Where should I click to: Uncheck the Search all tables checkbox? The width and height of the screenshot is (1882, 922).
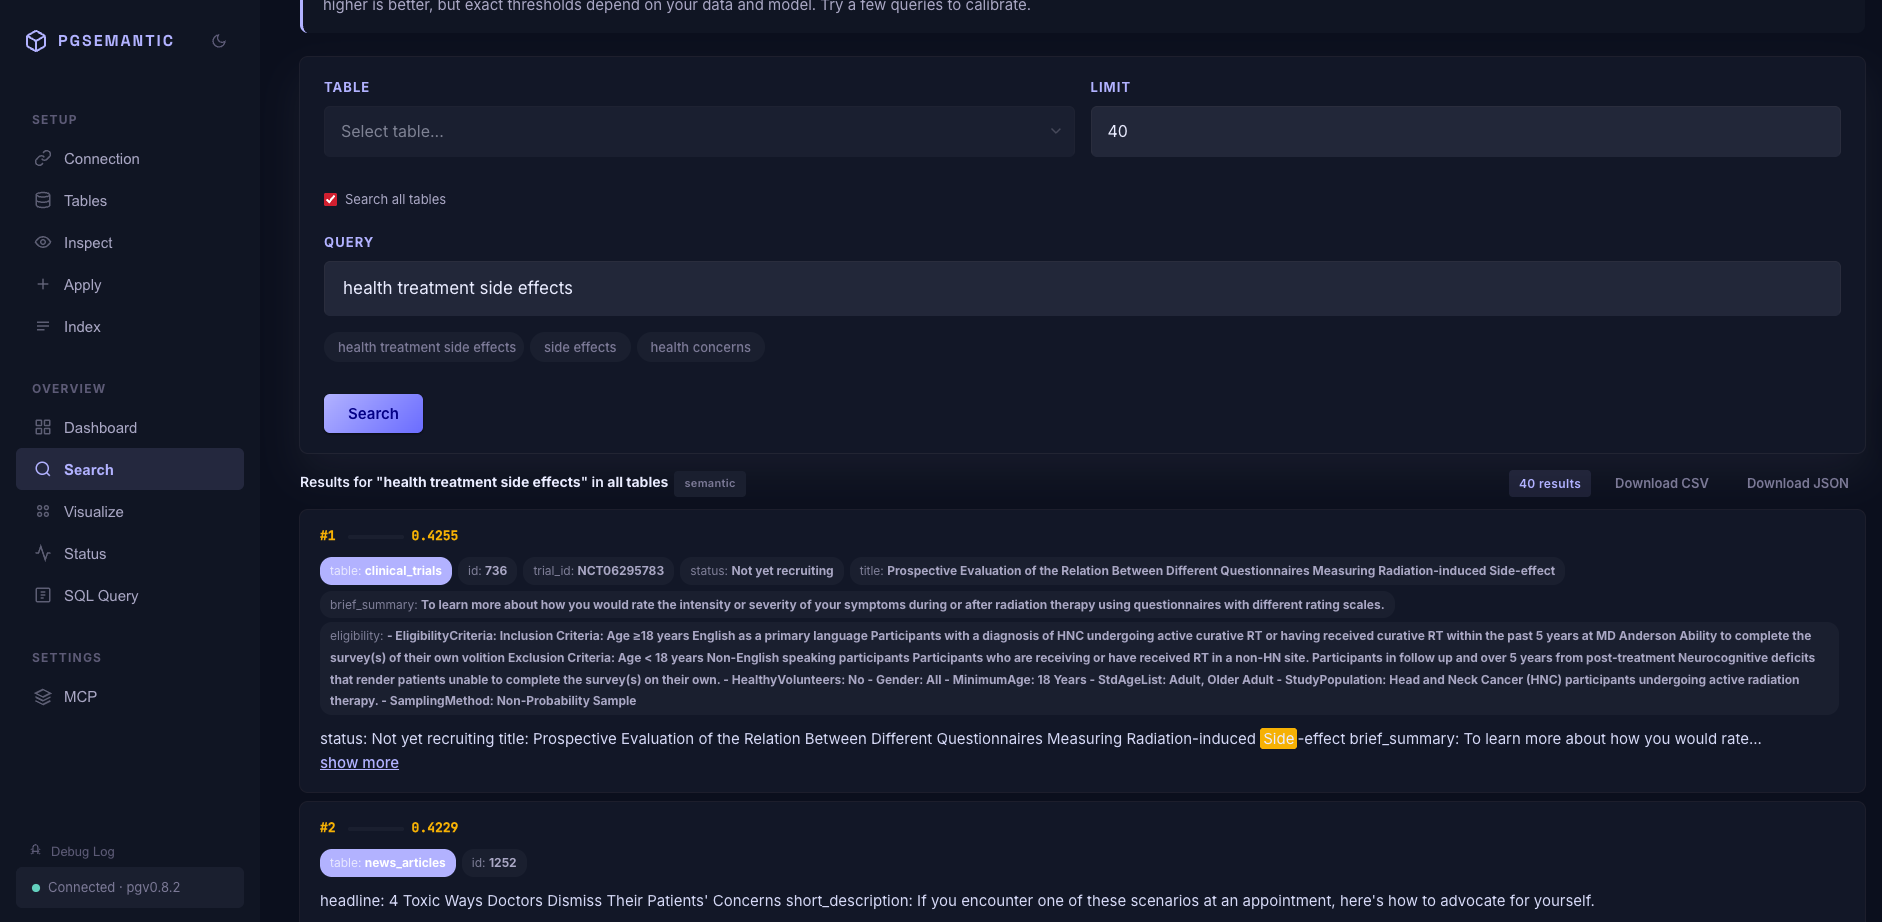[x=330, y=199]
